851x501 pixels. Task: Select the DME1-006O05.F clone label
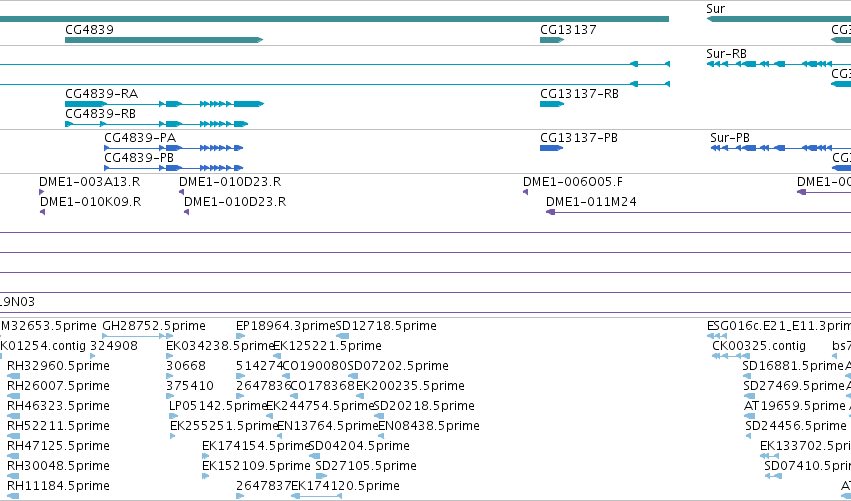573,182
